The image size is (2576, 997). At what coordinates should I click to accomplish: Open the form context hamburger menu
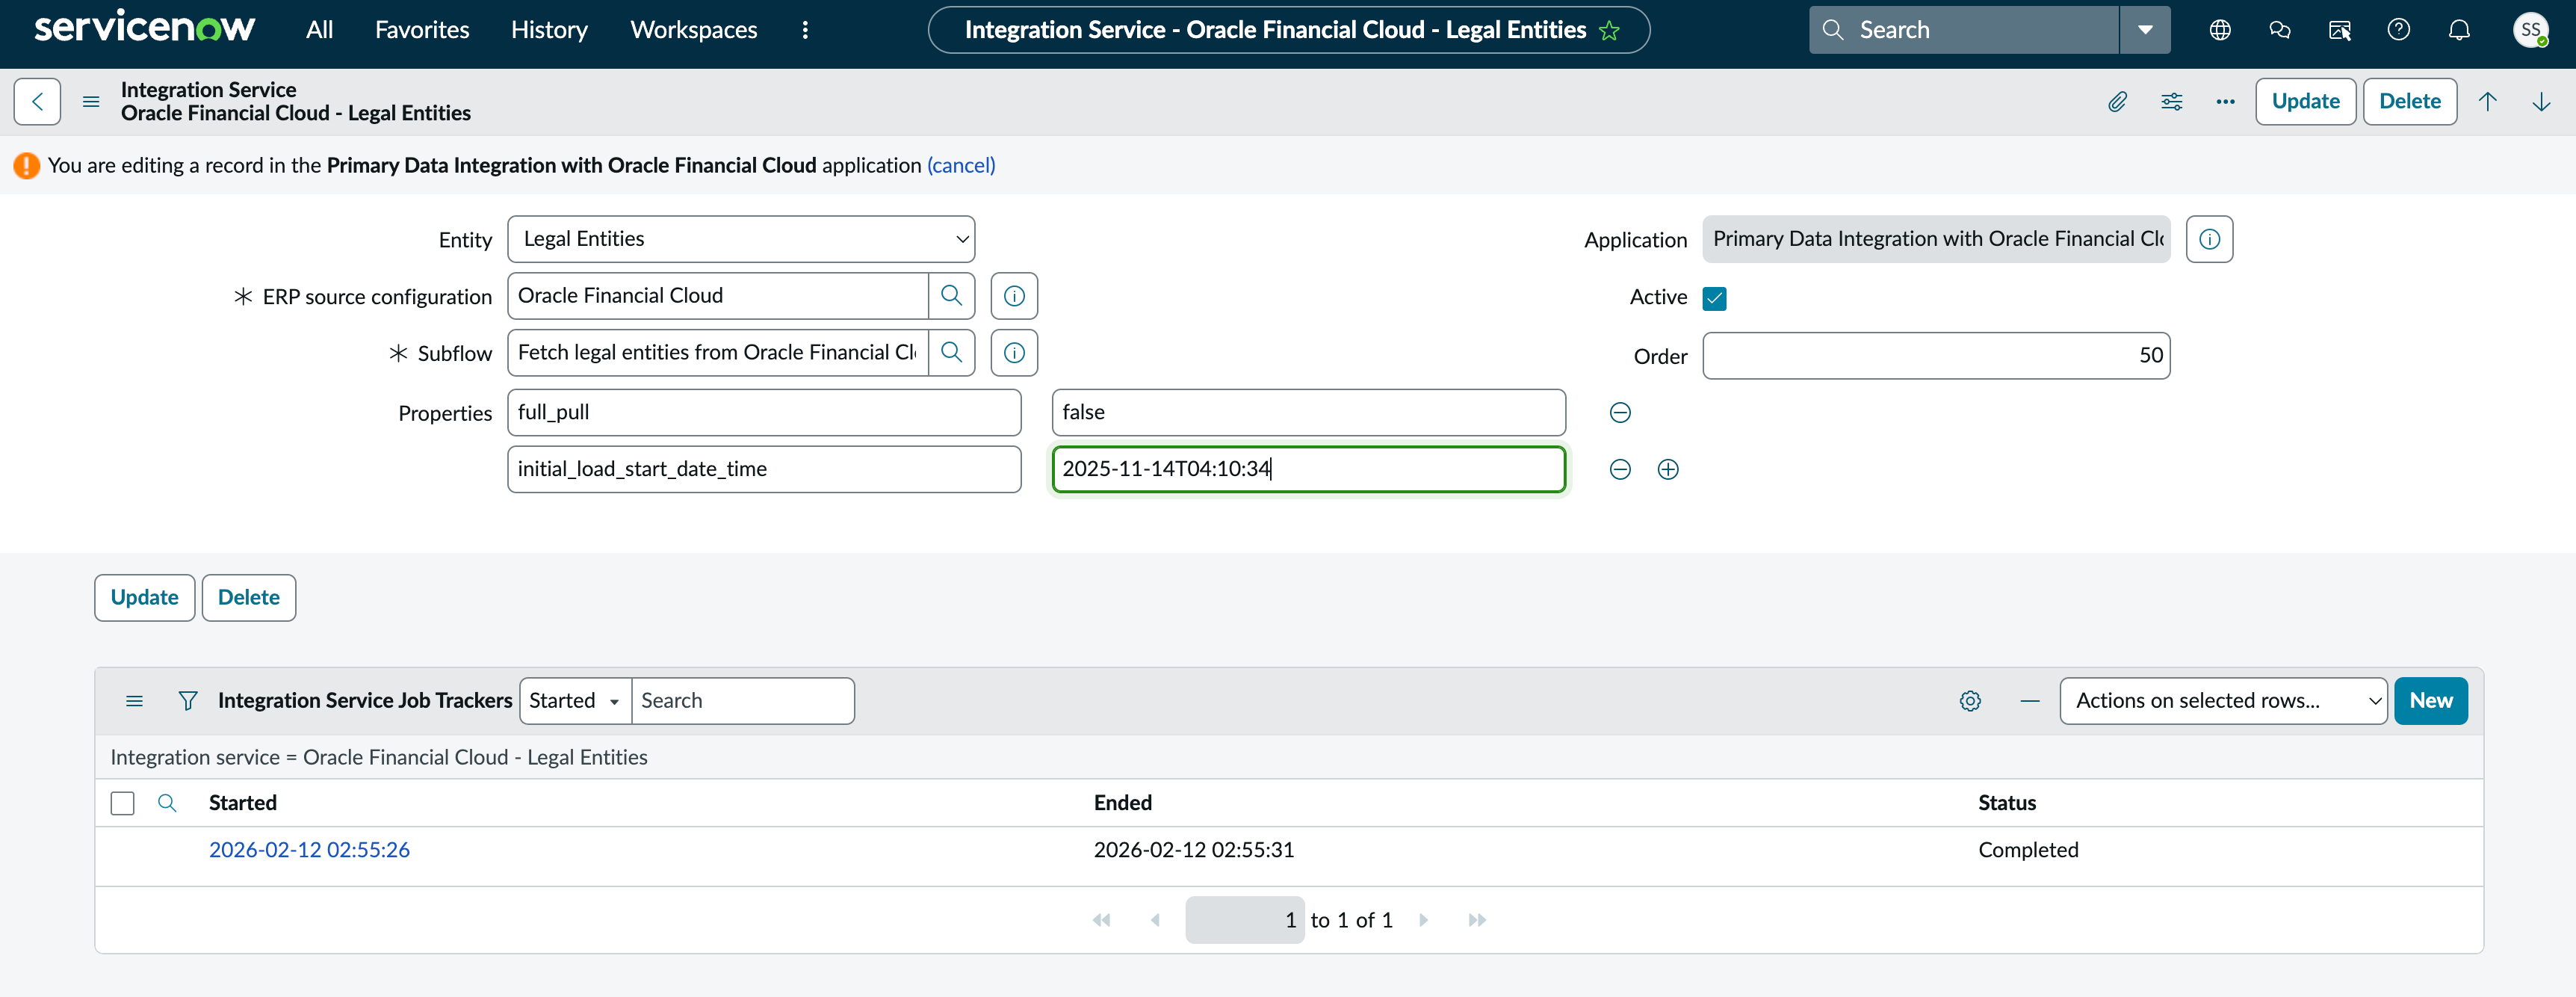tap(91, 101)
